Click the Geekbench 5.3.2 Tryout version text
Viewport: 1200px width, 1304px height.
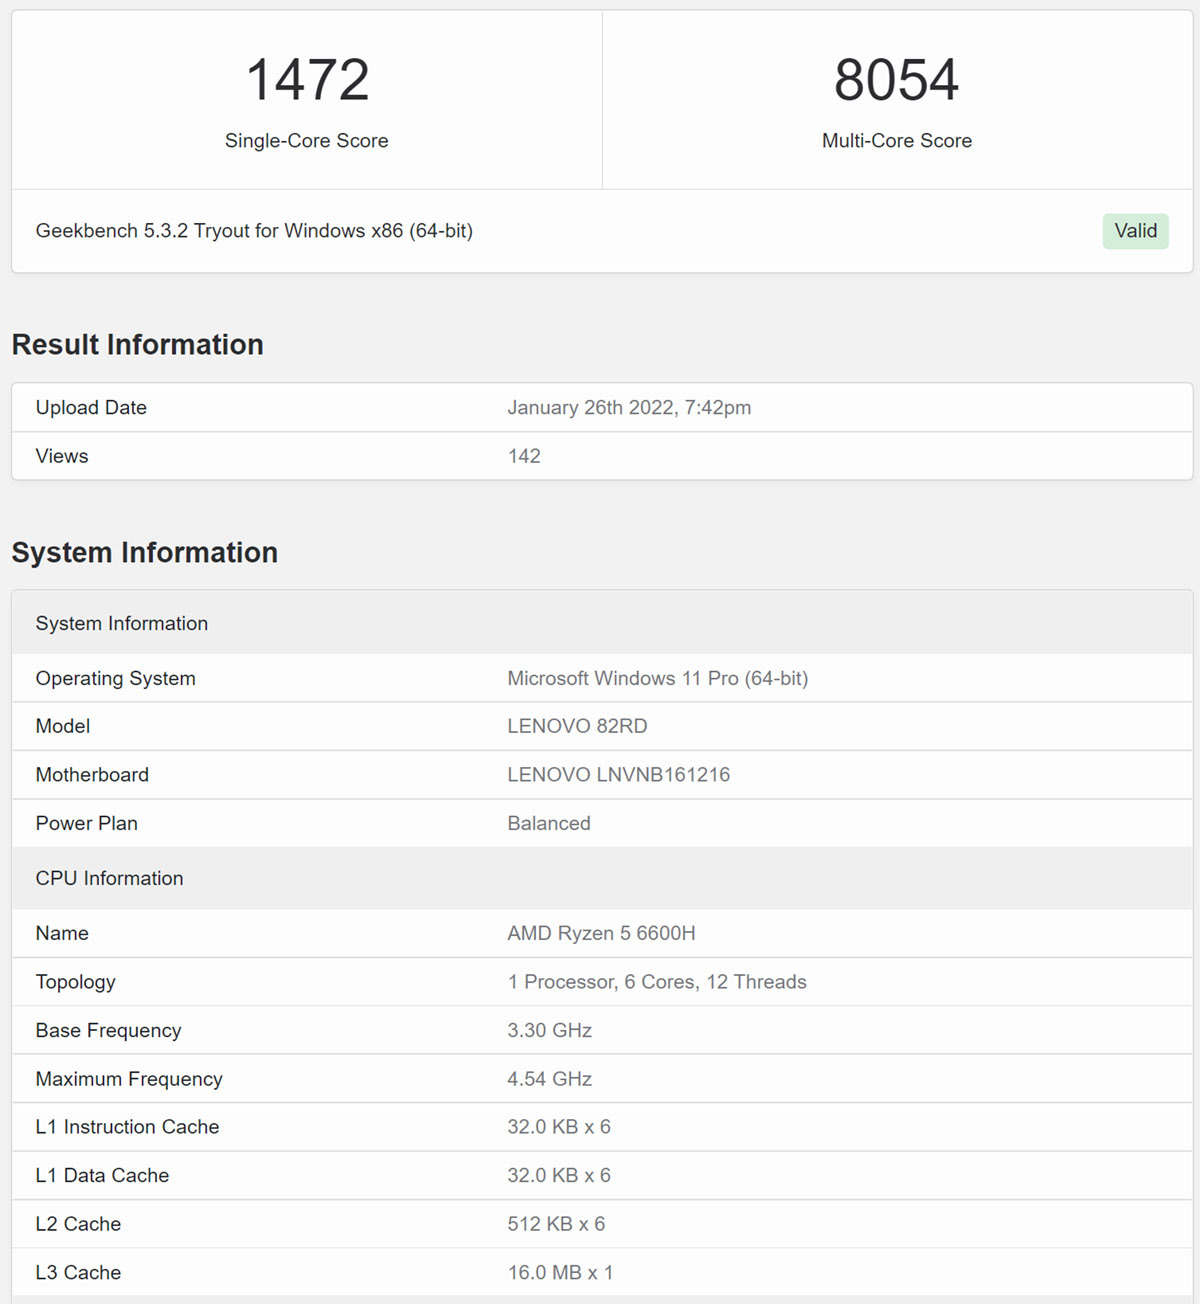tap(254, 231)
